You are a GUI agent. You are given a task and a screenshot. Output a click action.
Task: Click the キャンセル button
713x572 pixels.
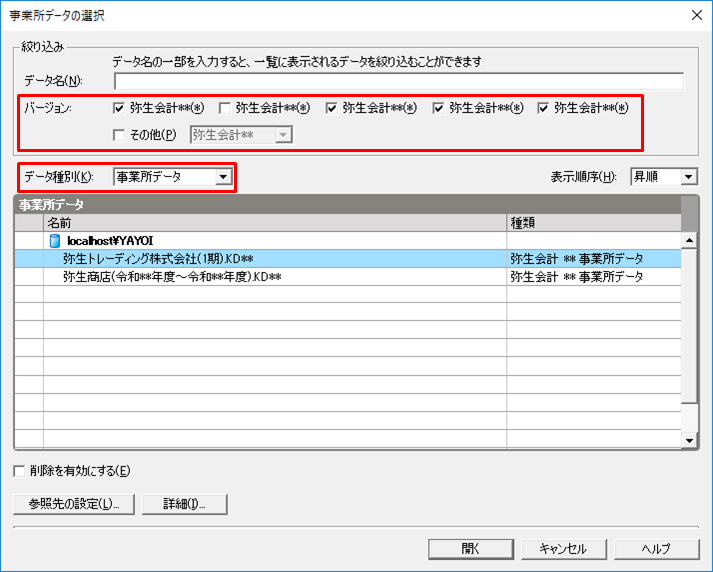[x=563, y=549]
